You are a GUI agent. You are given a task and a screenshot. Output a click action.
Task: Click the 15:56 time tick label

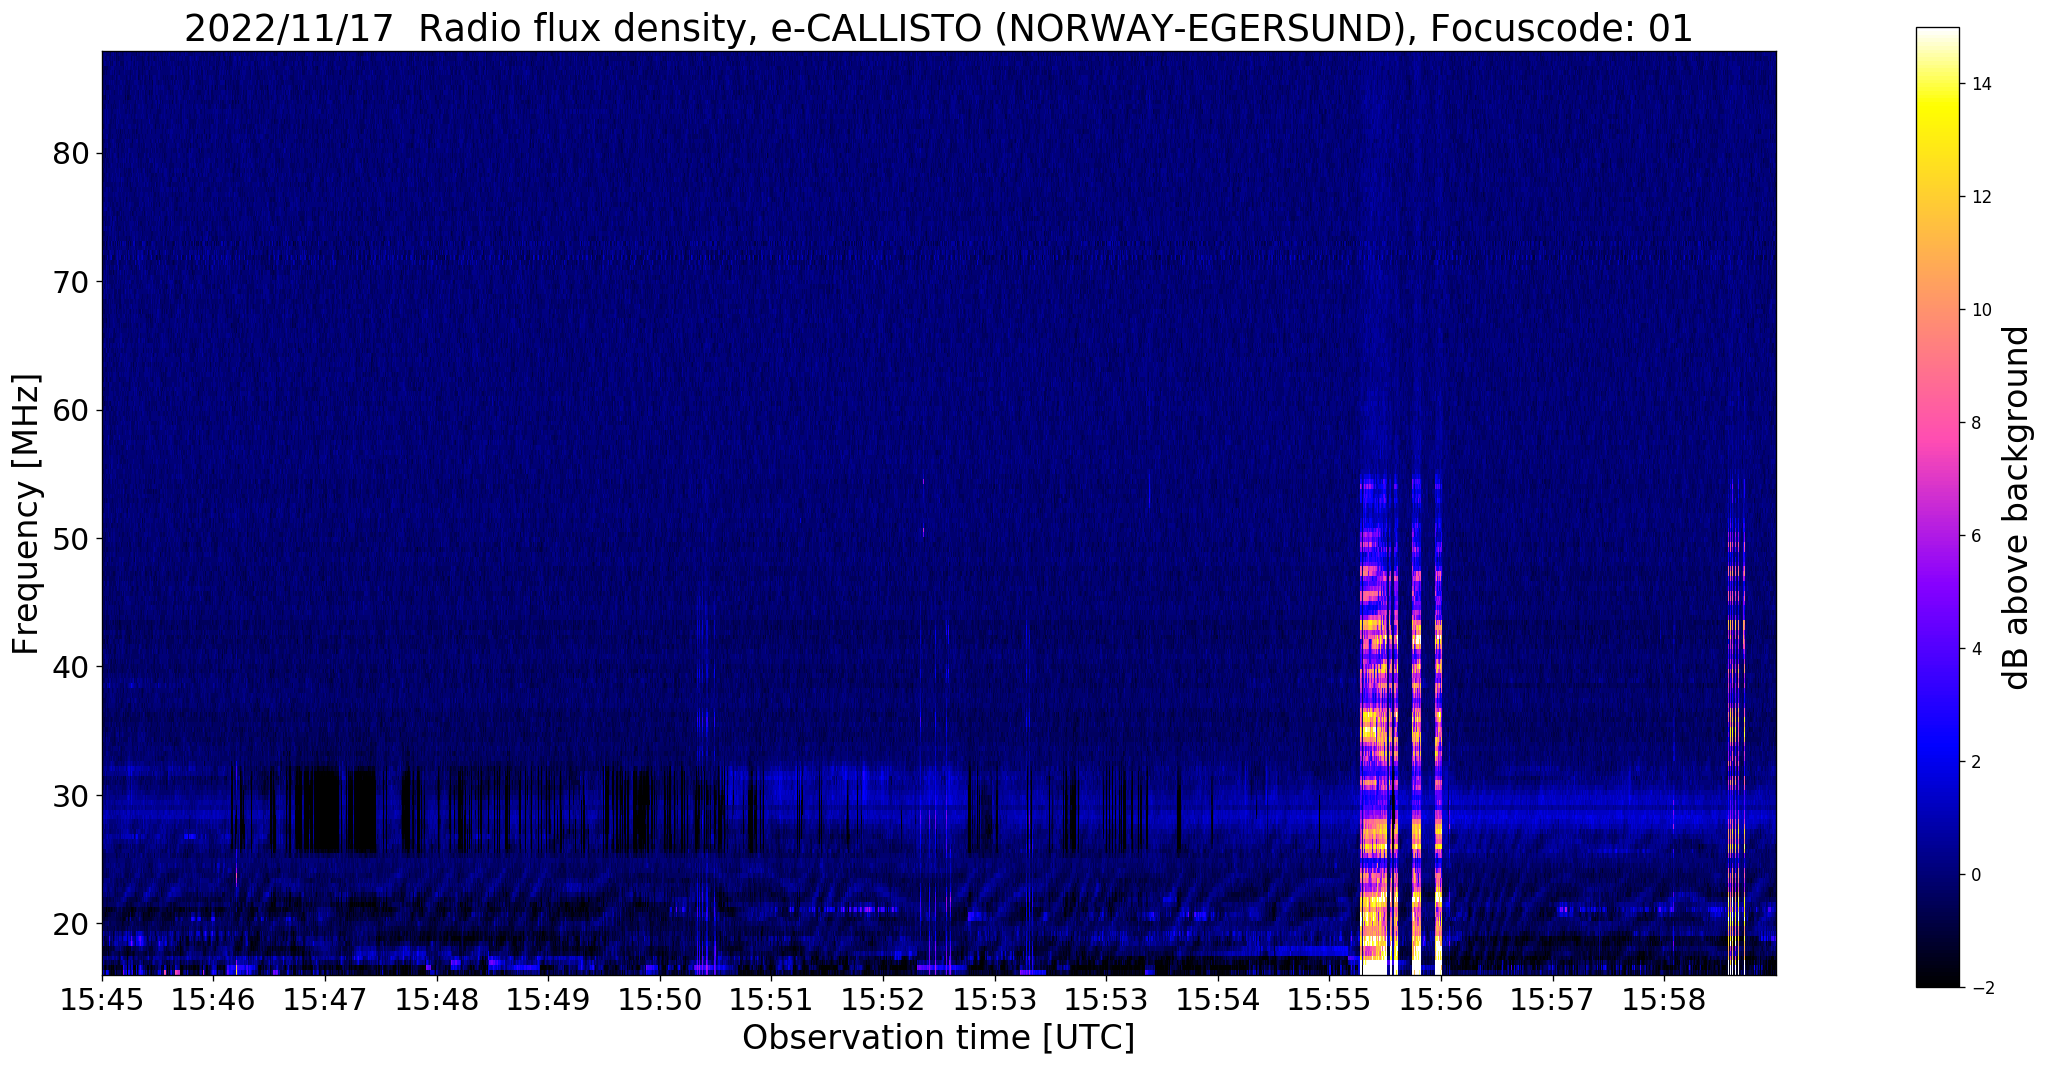click(x=1441, y=1000)
